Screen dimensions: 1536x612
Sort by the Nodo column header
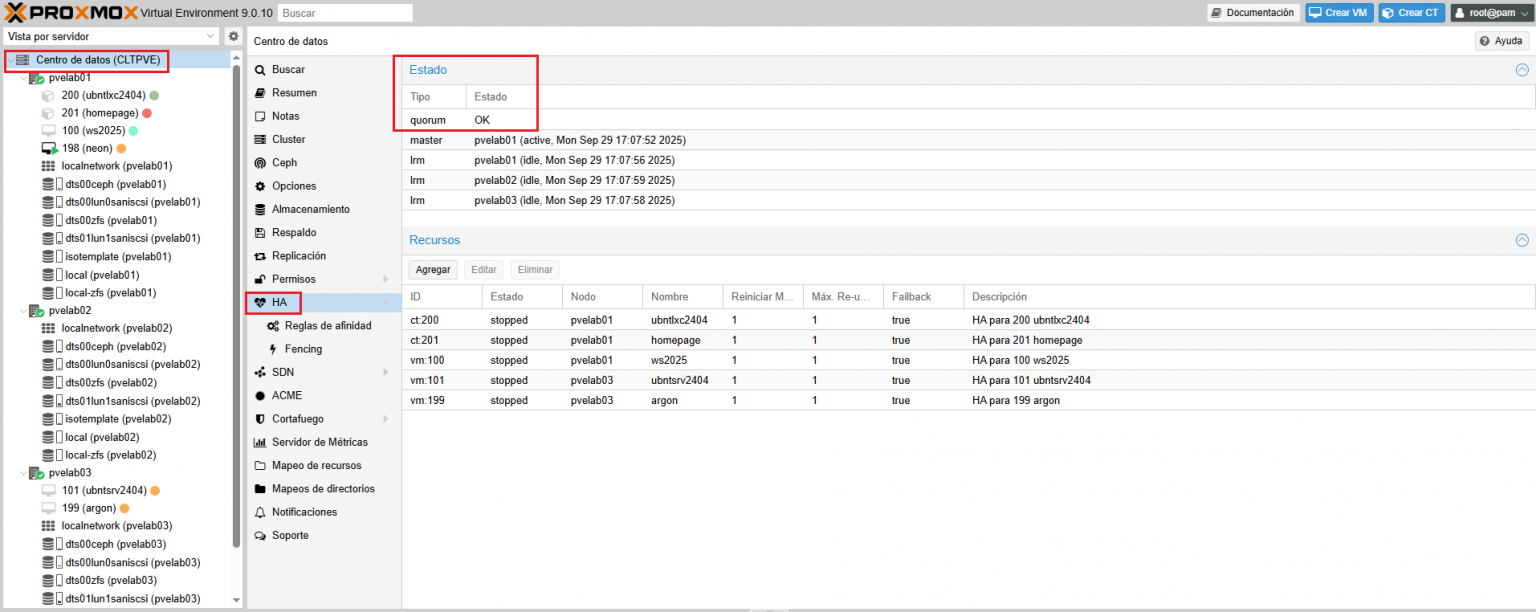(602, 297)
